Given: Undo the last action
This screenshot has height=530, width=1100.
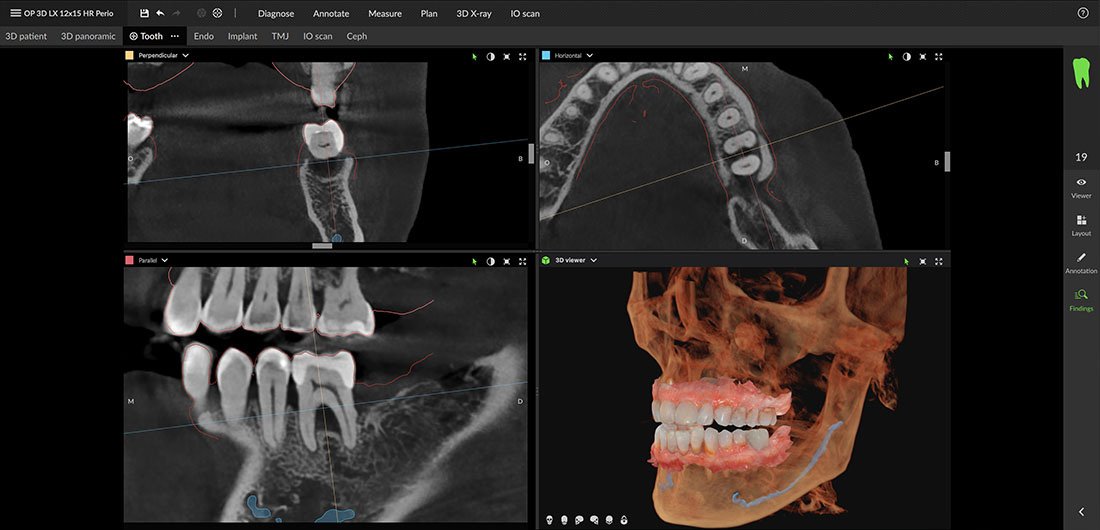Looking at the screenshot, I should click(x=160, y=13).
